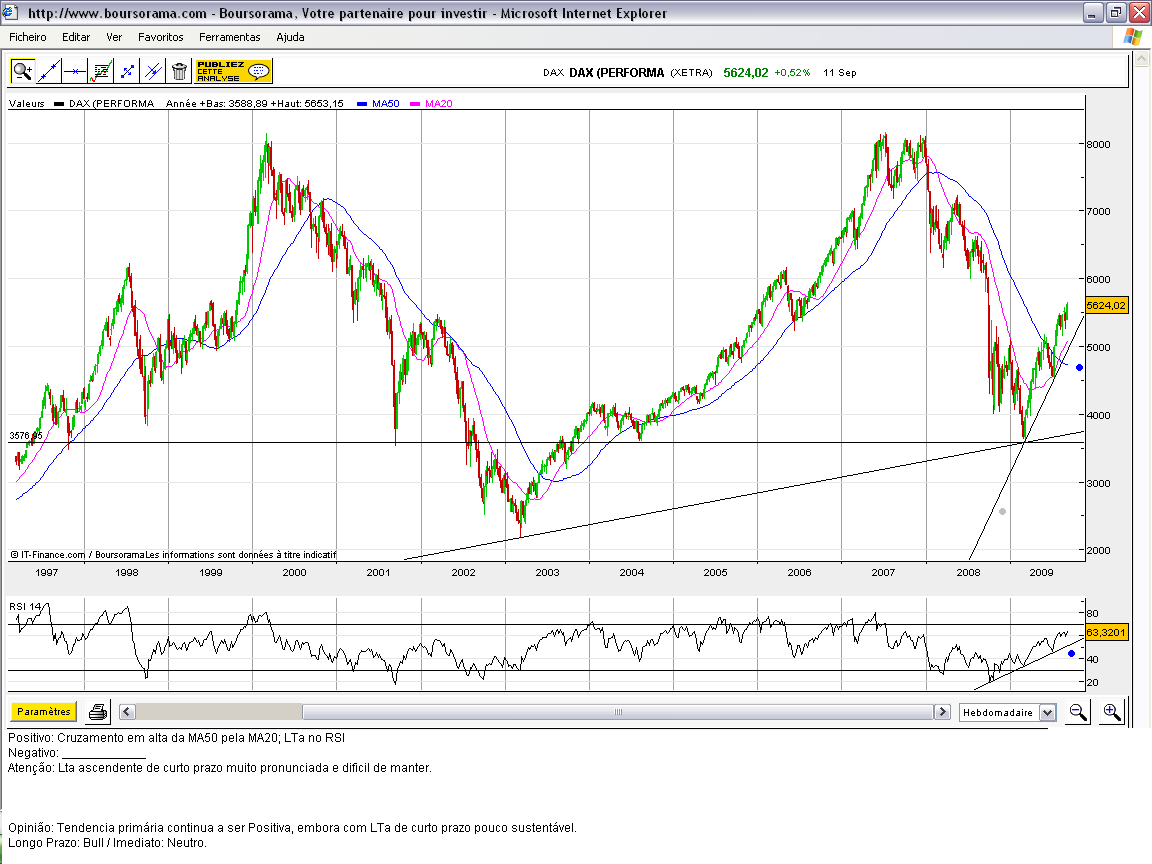This screenshot has width=1152, height=864.
Task: Click the 3576,65 horizontal line label
Action: click(26, 436)
